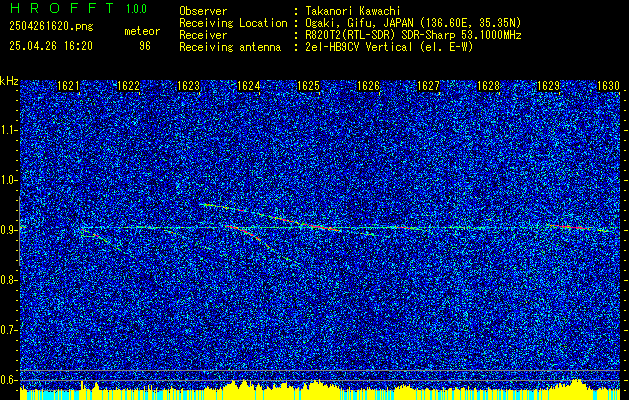Click the 1629 time marker
Screen dimensions: 629x400
[x=548, y=86]
